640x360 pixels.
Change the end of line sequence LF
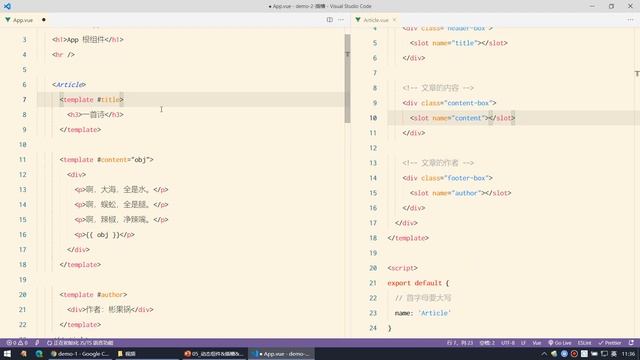pyautogui.click(x=523, y=343)
